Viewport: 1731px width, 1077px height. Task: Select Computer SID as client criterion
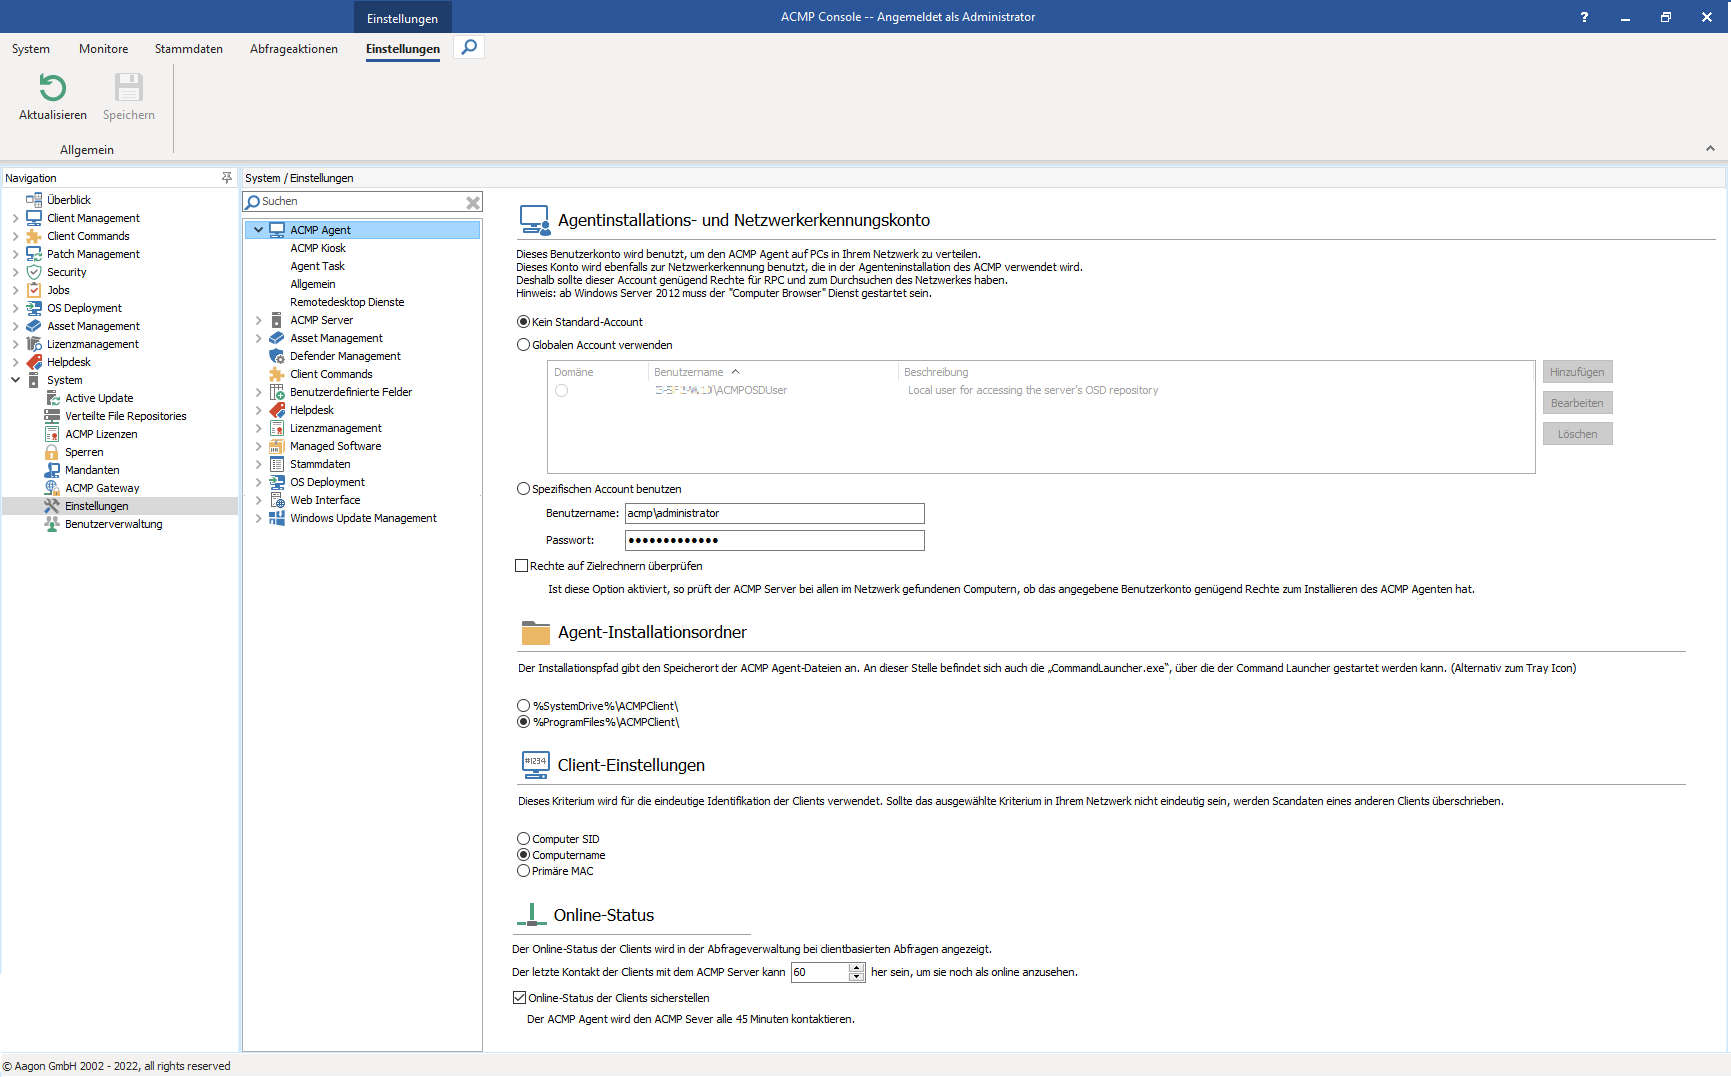tap(523, 839)
